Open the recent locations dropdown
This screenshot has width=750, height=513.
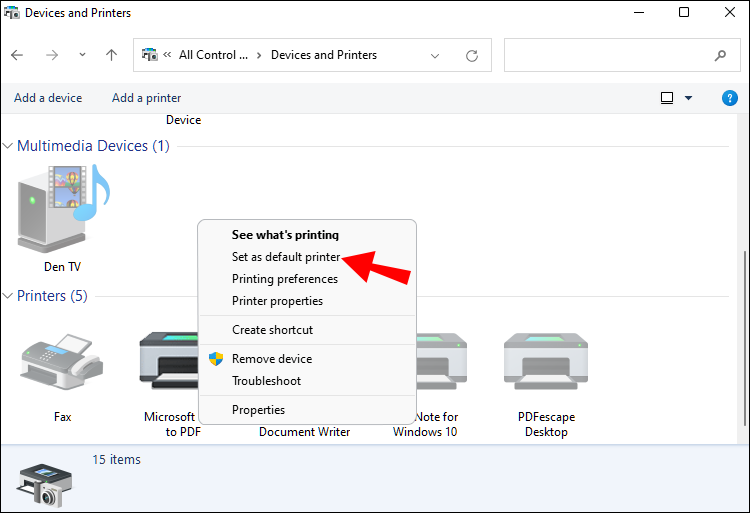tap(82, 56)
